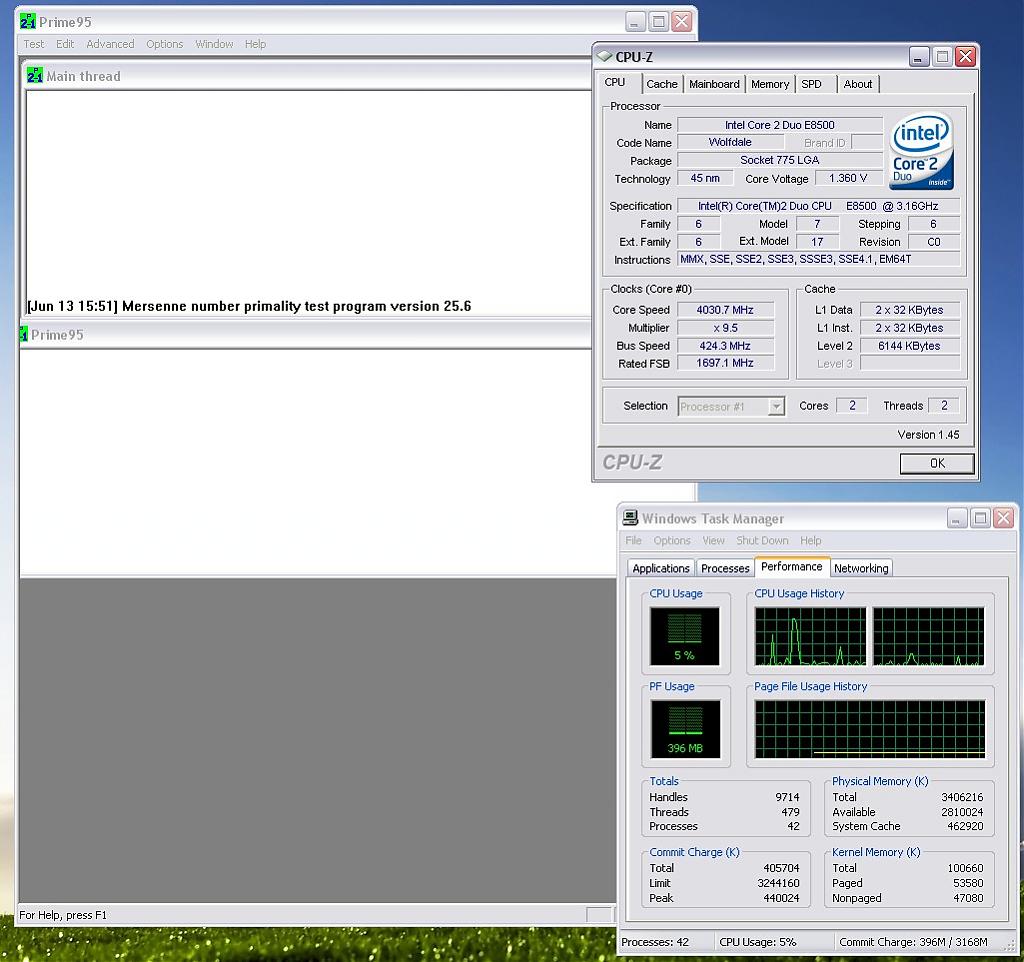Open the Window menu in Prime95
Screen dimensions: 1024x962
point(214,44)
